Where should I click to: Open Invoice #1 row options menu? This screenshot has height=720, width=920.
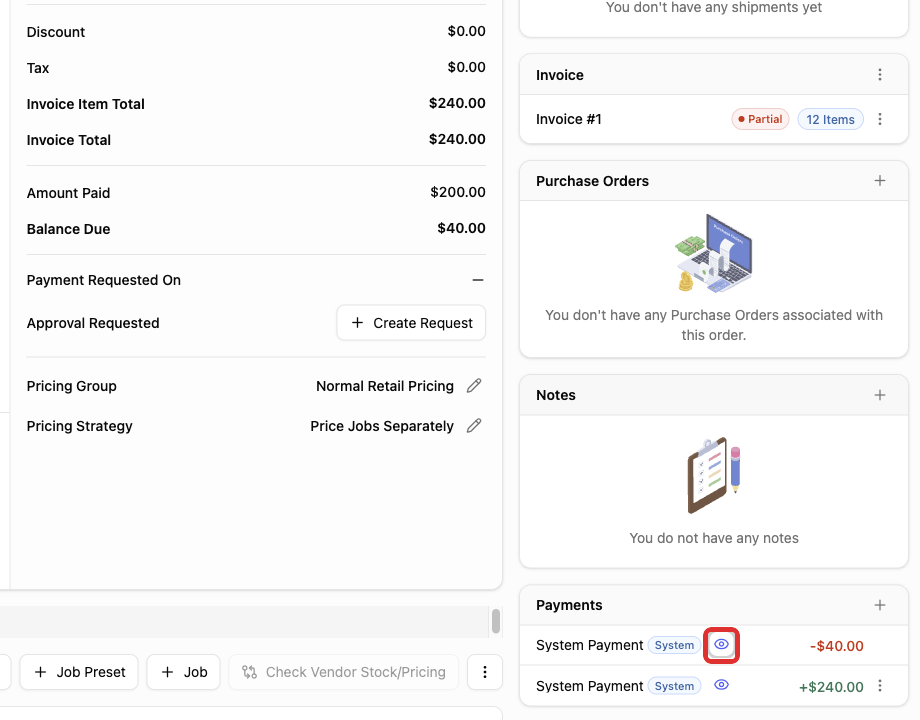(880, 119)
